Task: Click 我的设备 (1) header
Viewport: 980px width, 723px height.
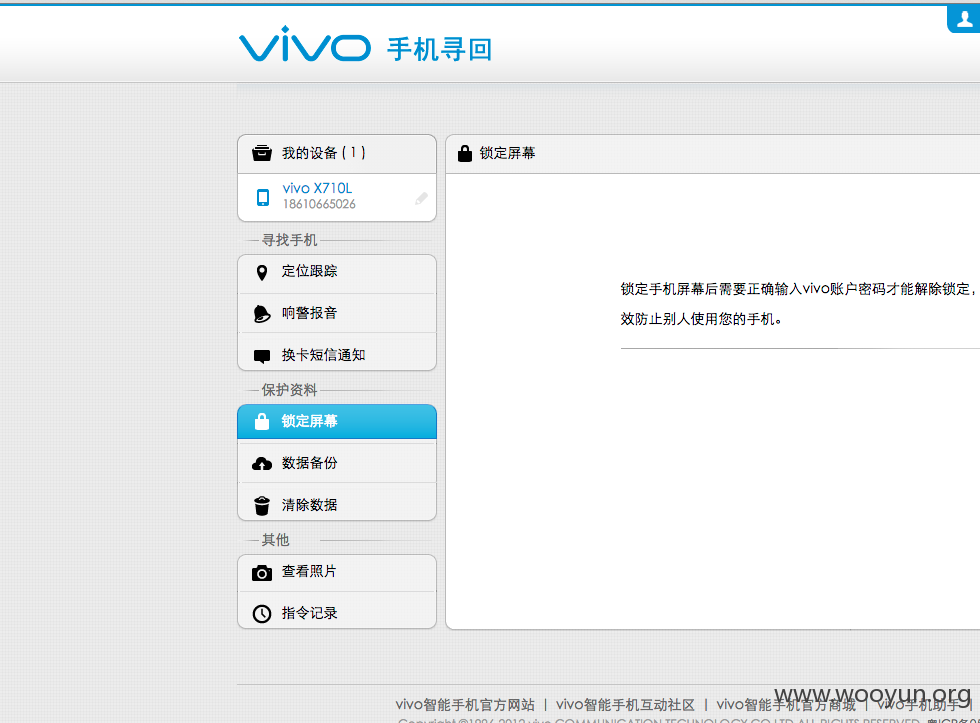Action: tap(337, 154)
